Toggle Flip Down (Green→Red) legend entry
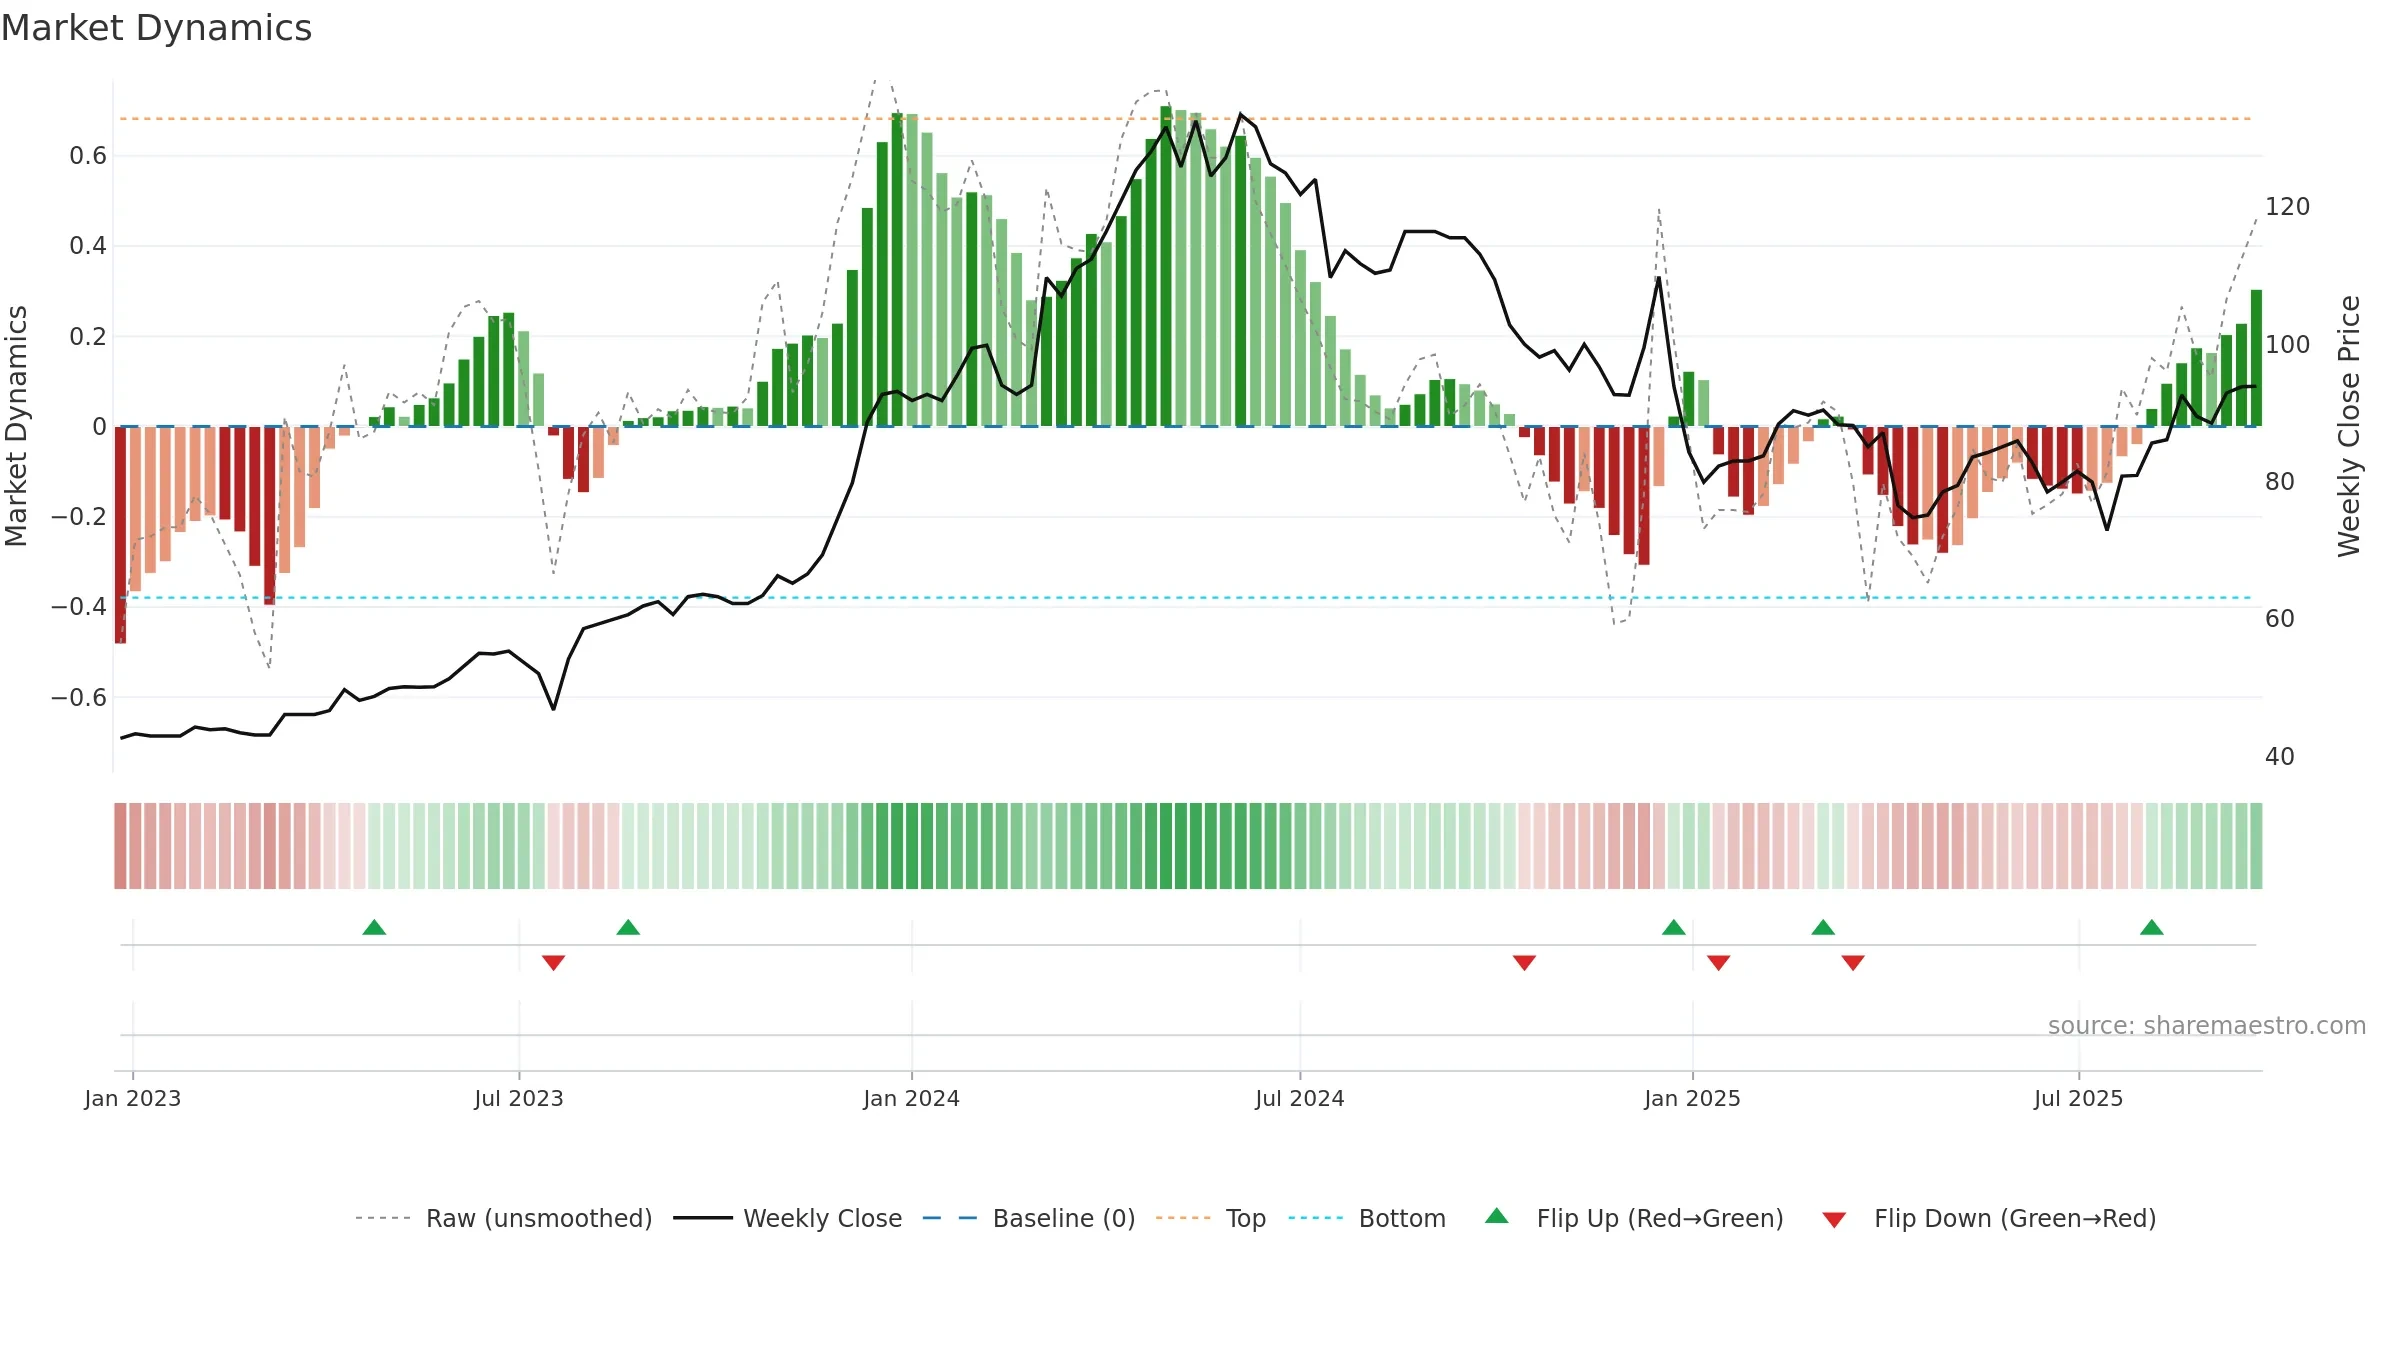 tap(1988, 1218)
